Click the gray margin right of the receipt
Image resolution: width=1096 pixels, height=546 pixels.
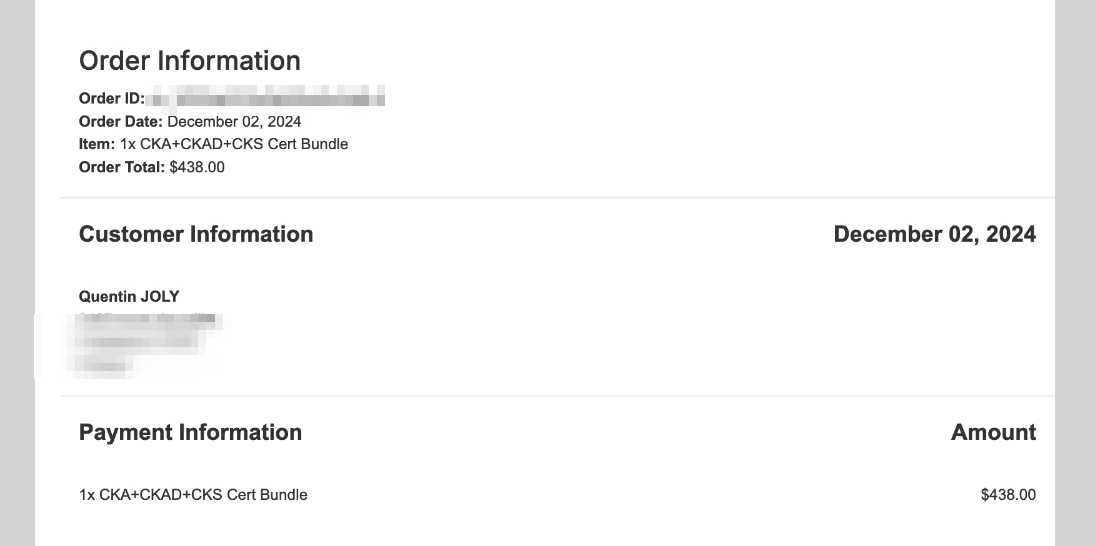(1076, 273)
